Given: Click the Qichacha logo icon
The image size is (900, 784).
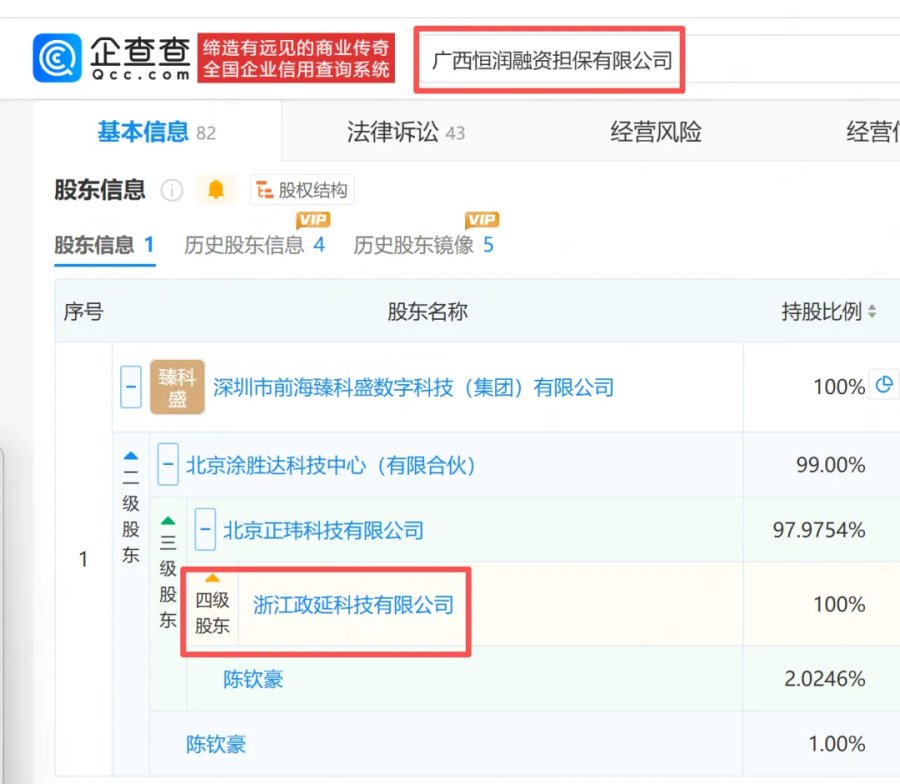Looking at the screenshot, I should pyautogui.click(x=57, y=58).
